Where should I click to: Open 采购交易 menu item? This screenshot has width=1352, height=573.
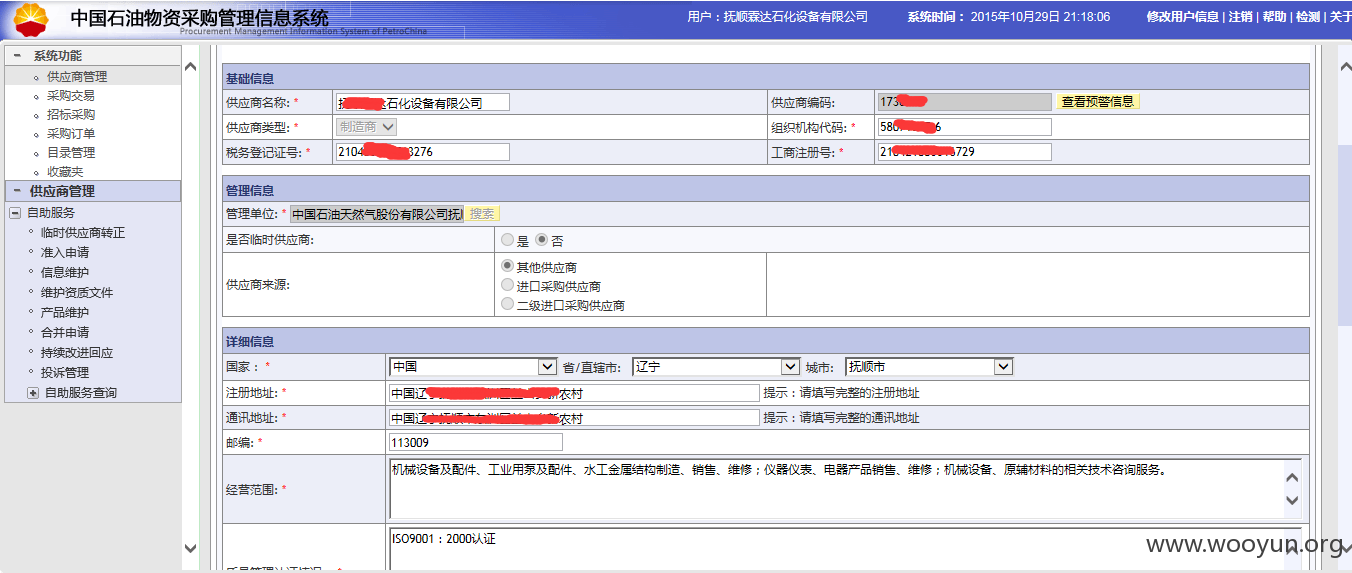[71, 95]
